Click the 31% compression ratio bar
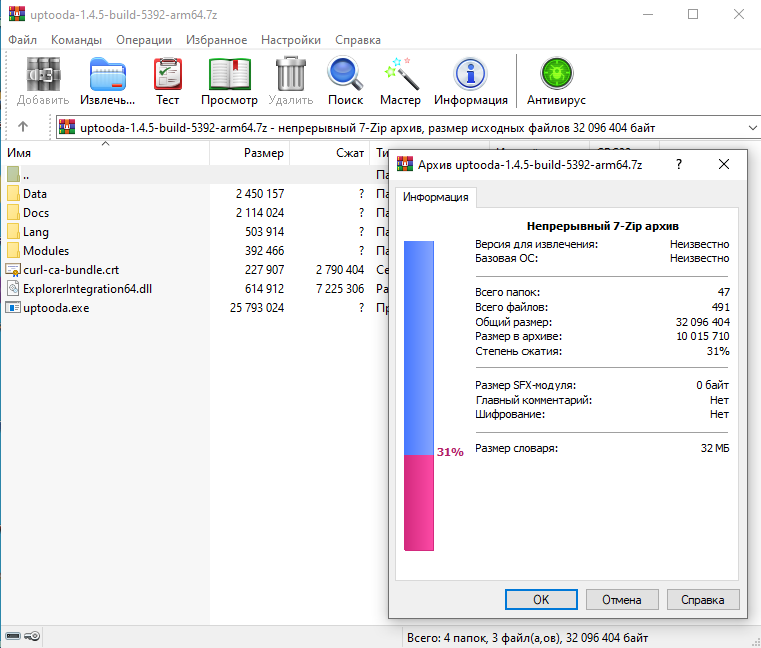 (x=419, y=396)
